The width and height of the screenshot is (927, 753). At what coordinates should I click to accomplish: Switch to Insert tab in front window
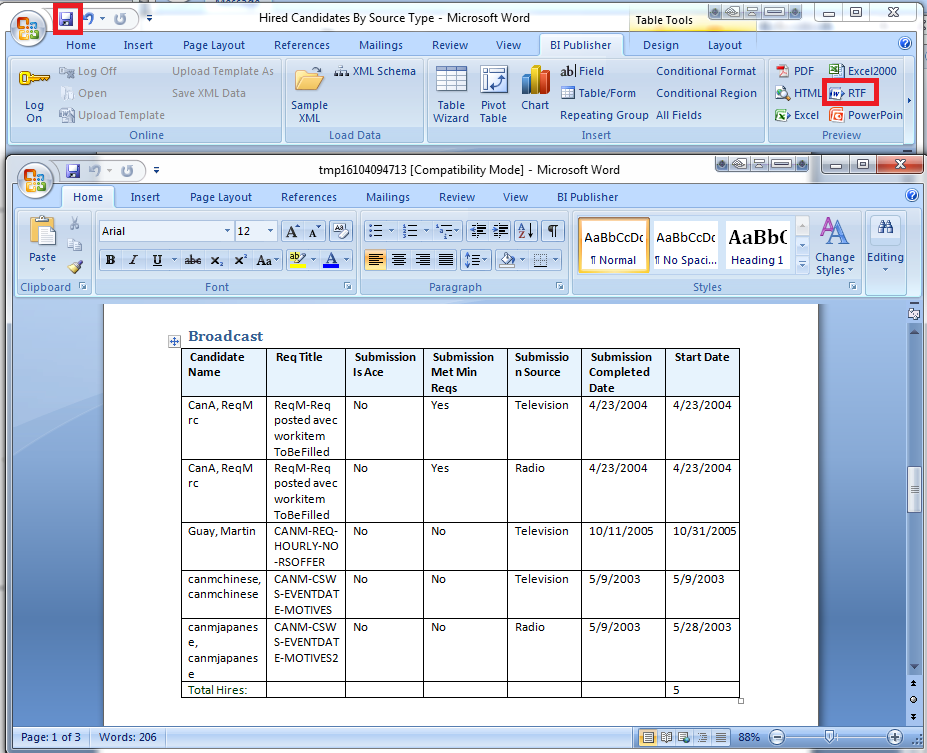pyautogui.click(x=145, y=197)
